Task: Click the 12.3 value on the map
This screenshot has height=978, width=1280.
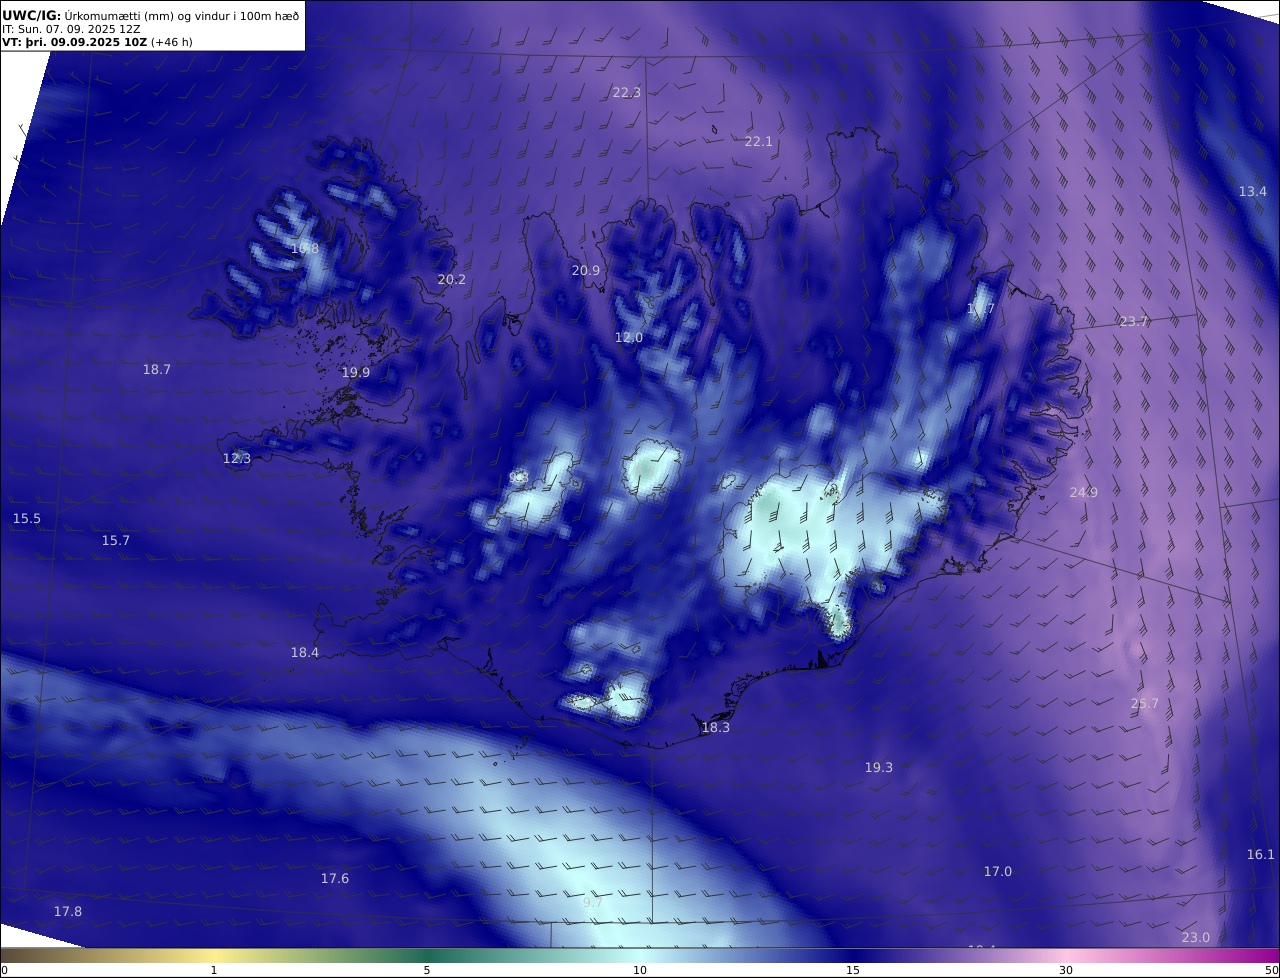Action: coord(237,459)
